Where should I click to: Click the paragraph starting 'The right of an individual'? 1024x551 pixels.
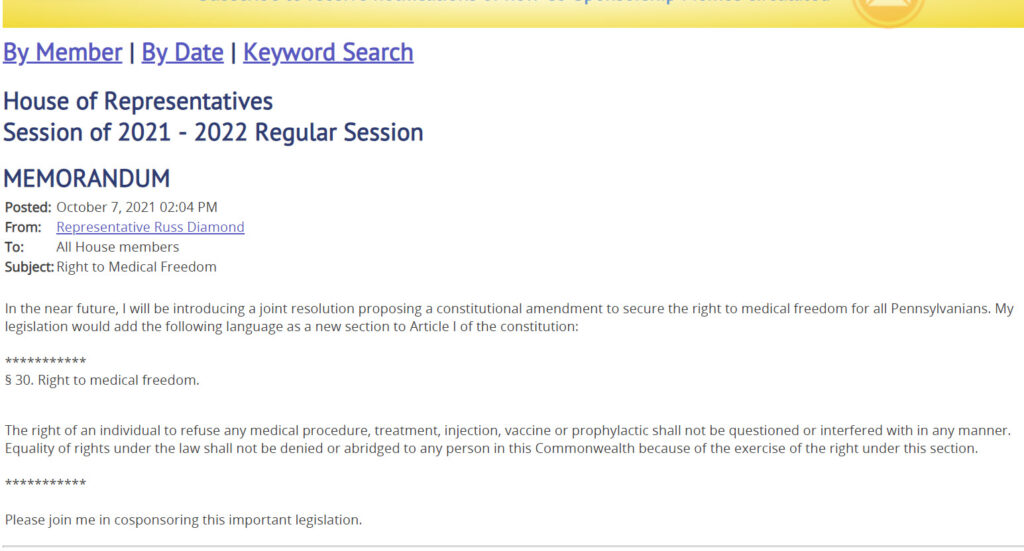[x=507, y=439]
